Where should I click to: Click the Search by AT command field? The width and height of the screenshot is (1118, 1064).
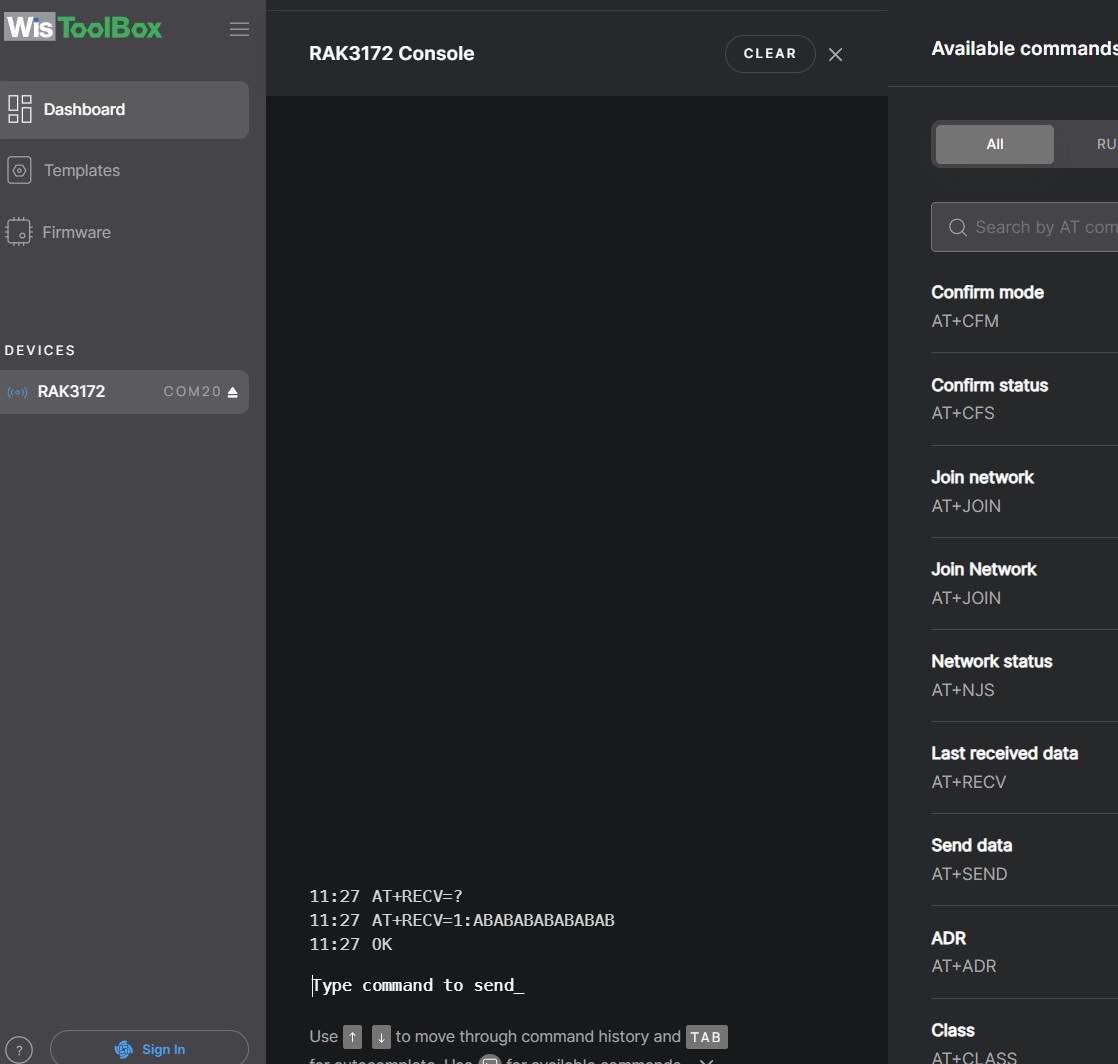pos(1040,228)
